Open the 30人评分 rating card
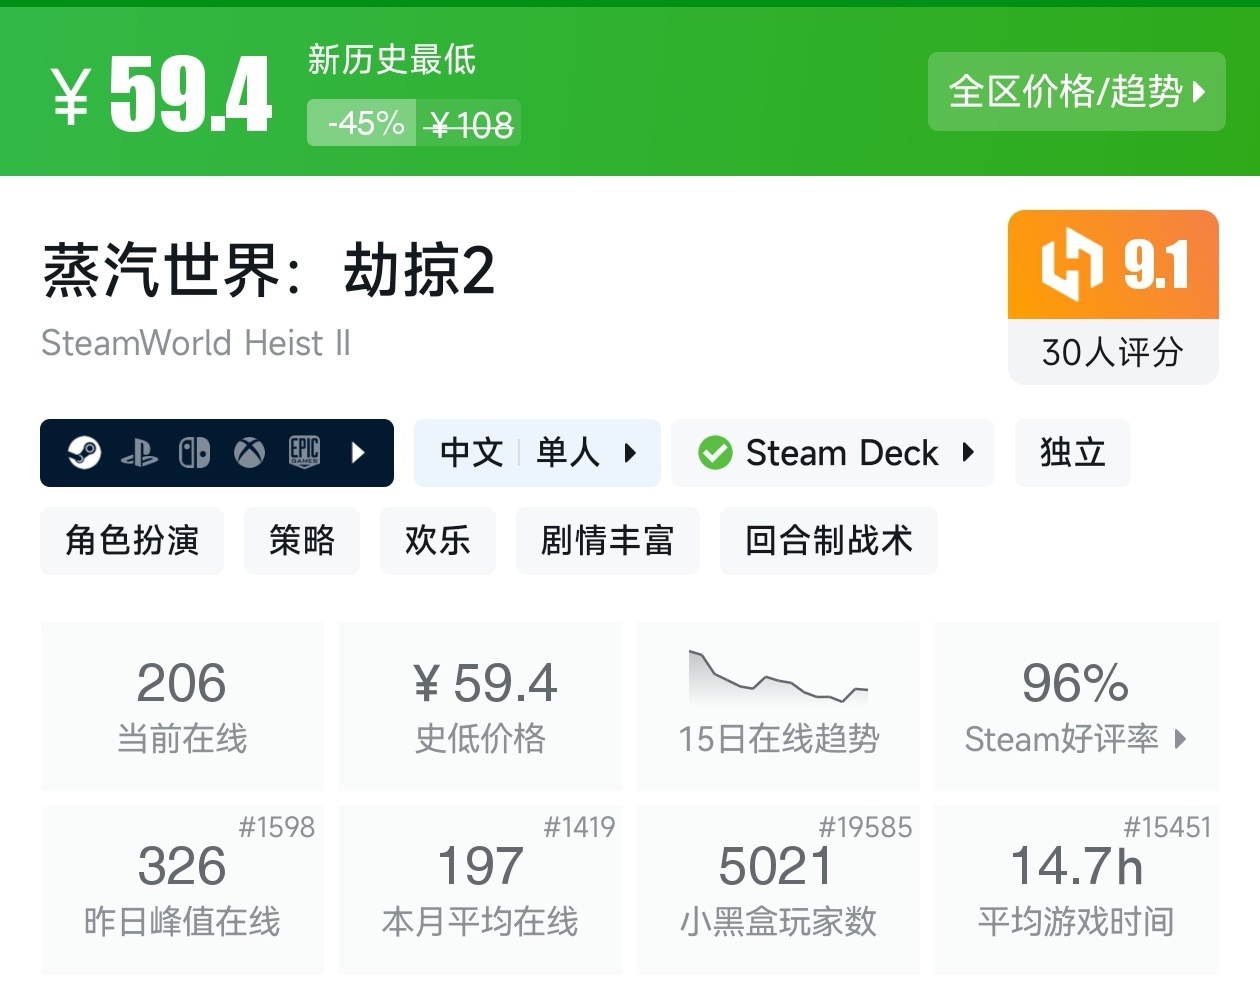This screenshot has width=1260, height=981. coord(1112,352)
